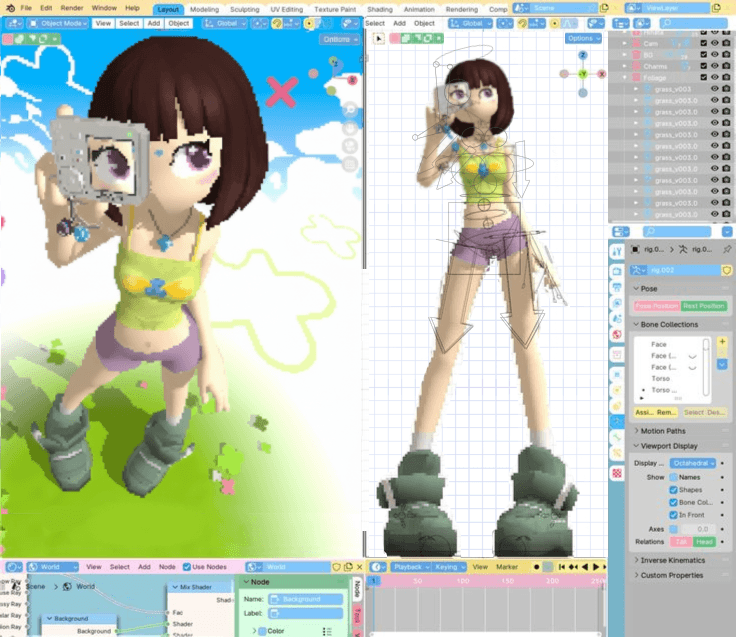Open the Texture properties checker icon
736x638 pixels.
point(617,473)
